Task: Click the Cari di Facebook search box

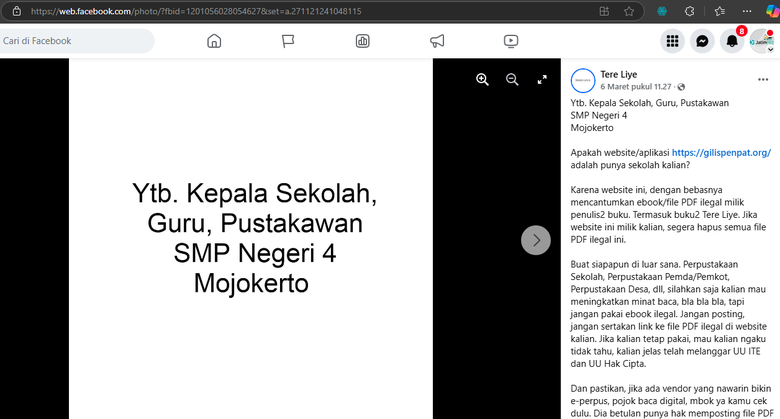Action: click(80, 41)
